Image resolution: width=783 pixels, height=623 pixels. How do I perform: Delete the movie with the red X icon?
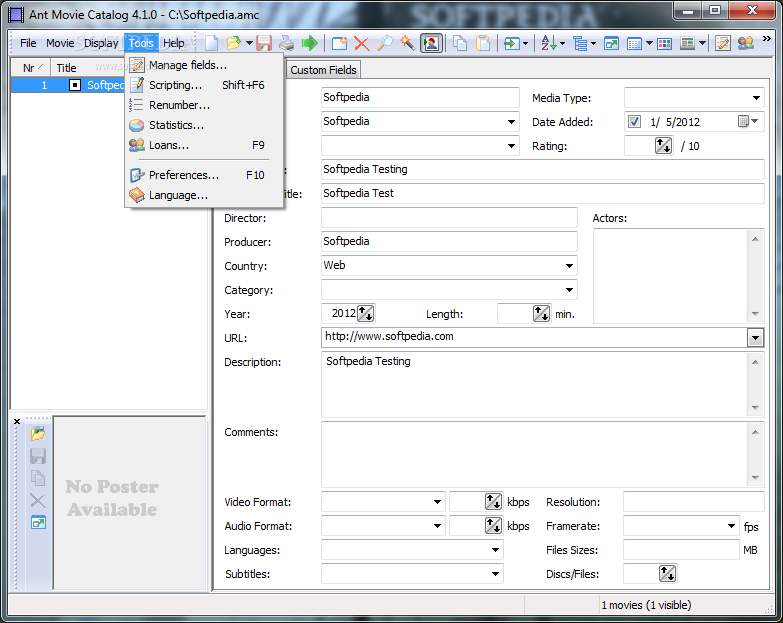[362, 43]
